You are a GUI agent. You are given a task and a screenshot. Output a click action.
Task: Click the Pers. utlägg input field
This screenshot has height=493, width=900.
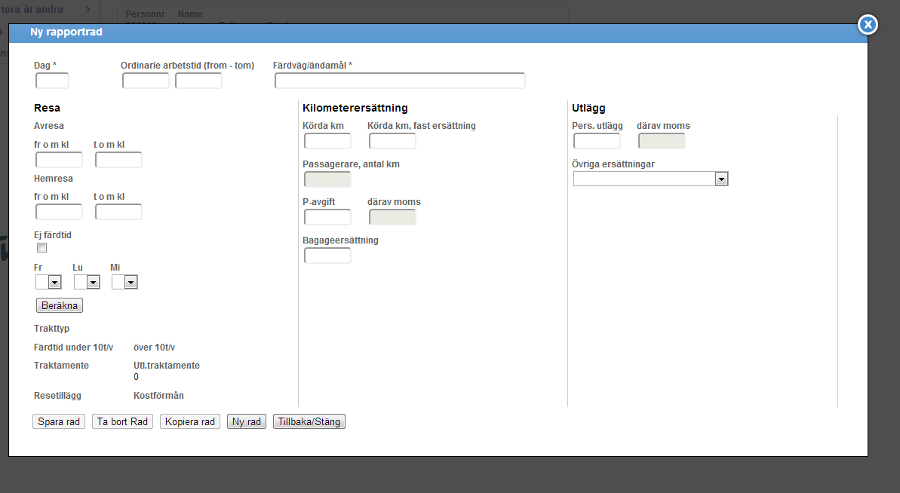click(597, 141)
